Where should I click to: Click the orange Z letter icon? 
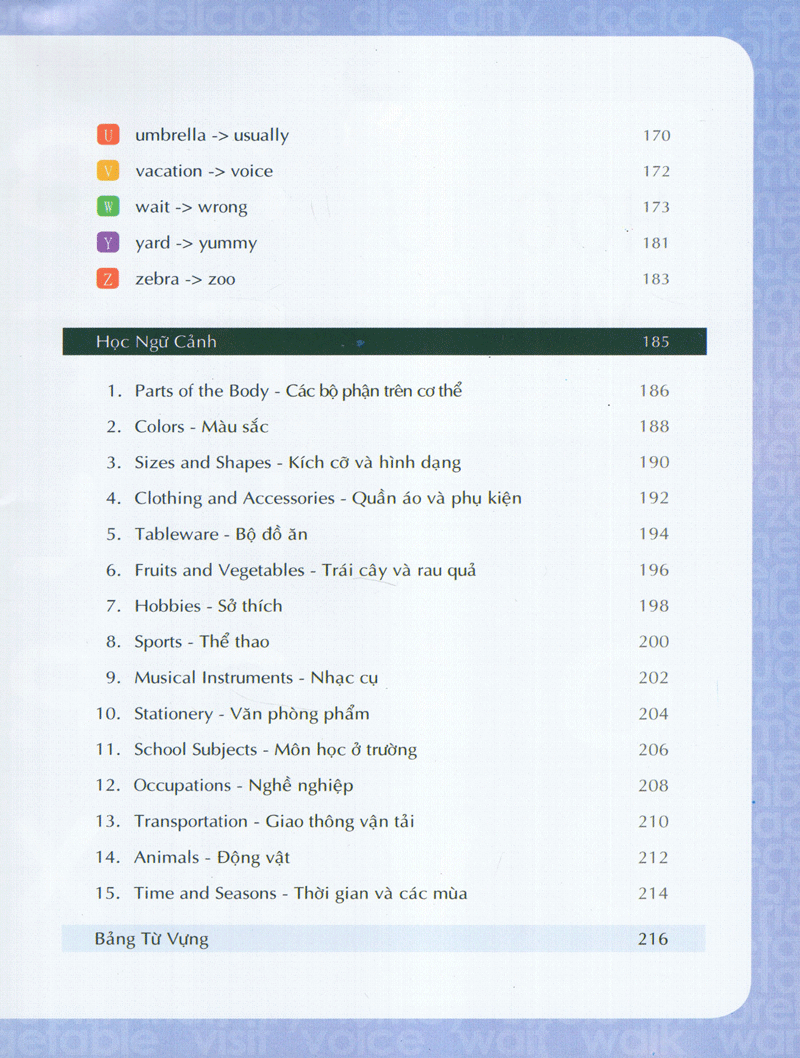click(x=108, y=278)
